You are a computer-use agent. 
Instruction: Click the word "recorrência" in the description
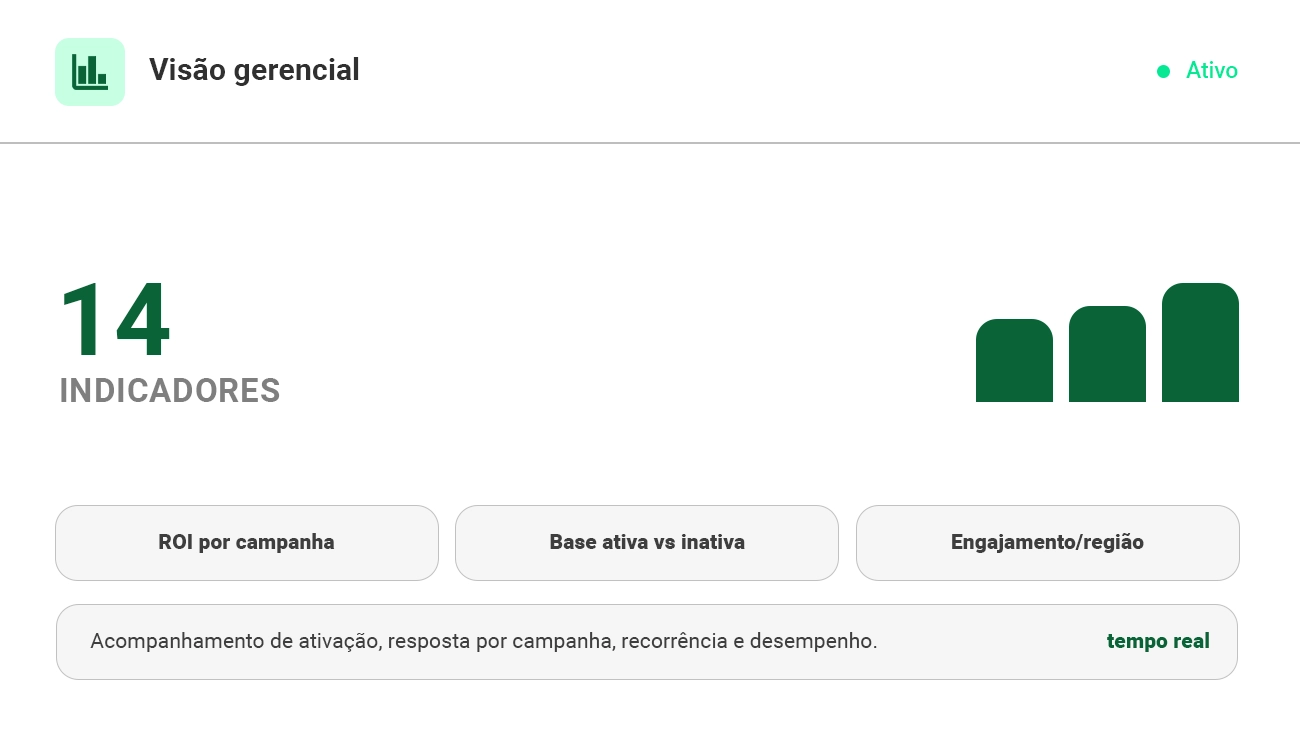tap(674, 642)
